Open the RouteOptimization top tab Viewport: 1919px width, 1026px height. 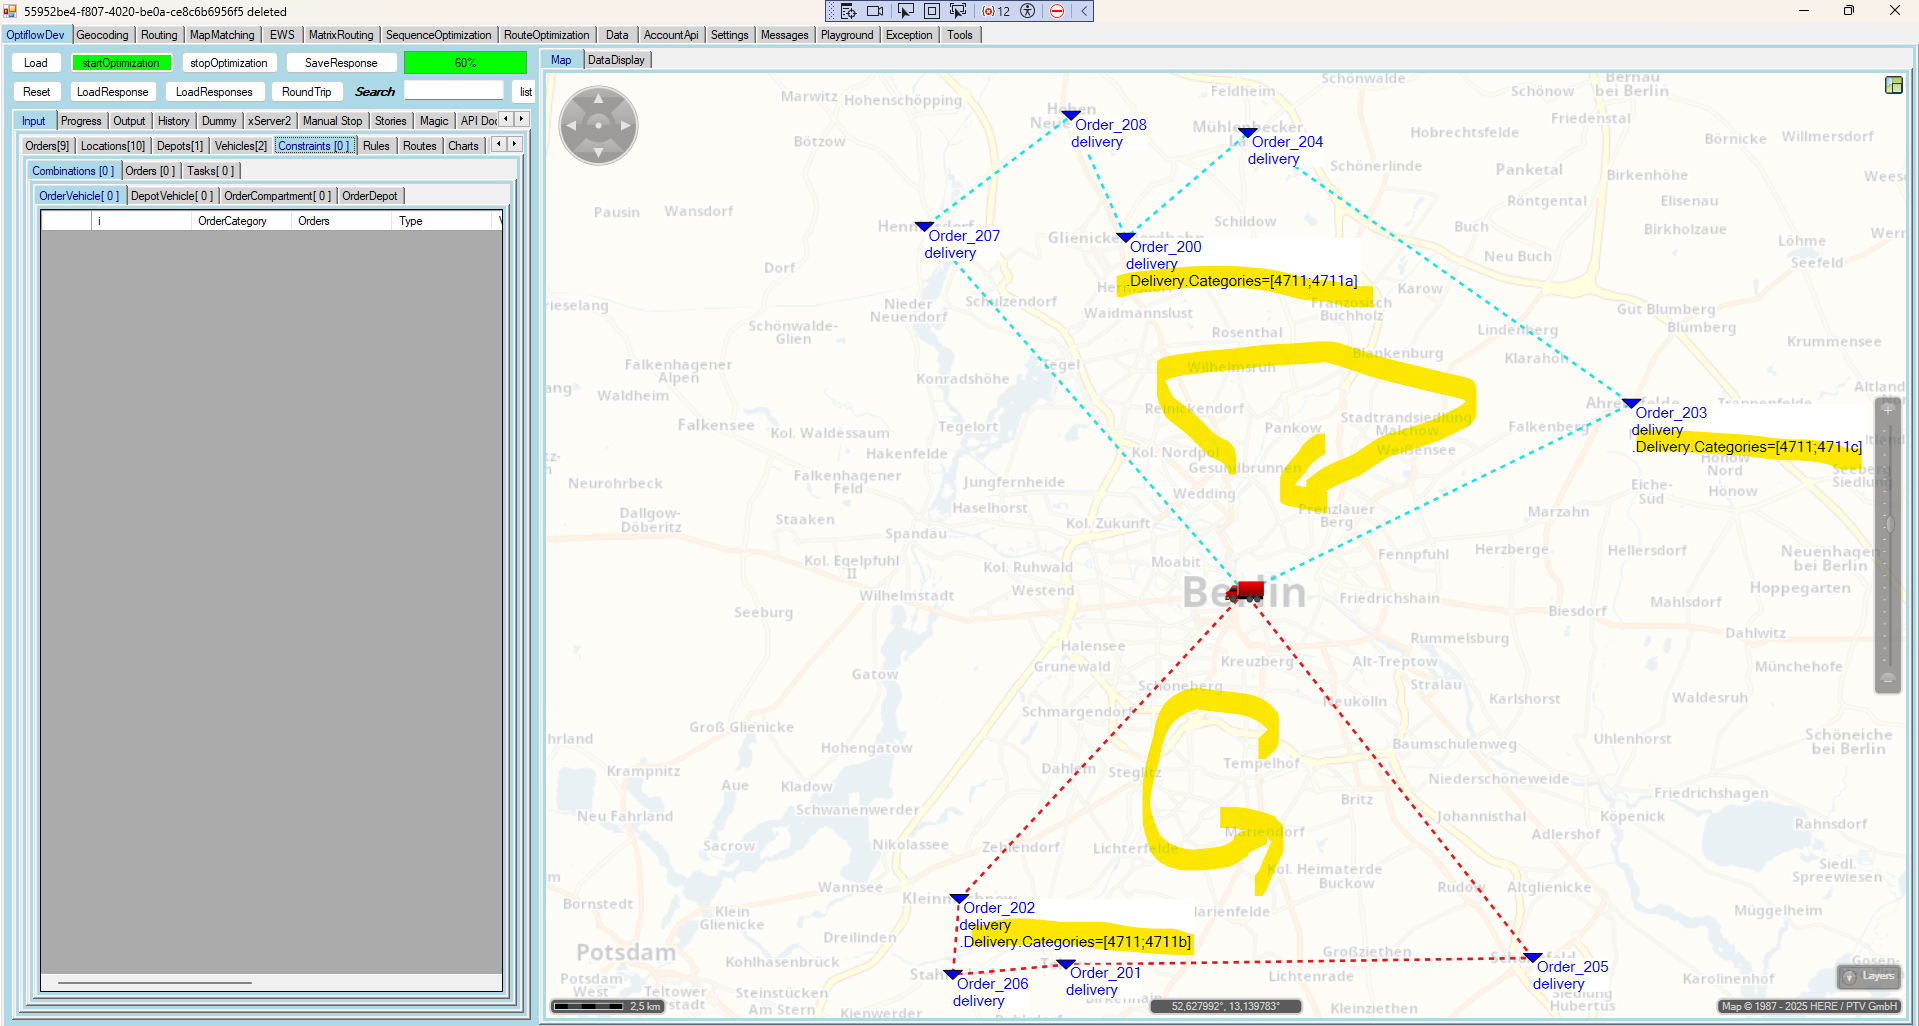[546, 35]
